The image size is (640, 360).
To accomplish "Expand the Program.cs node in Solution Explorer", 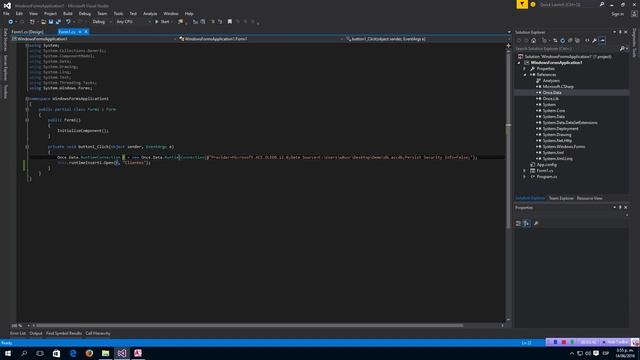I will [x=525, y=177].
